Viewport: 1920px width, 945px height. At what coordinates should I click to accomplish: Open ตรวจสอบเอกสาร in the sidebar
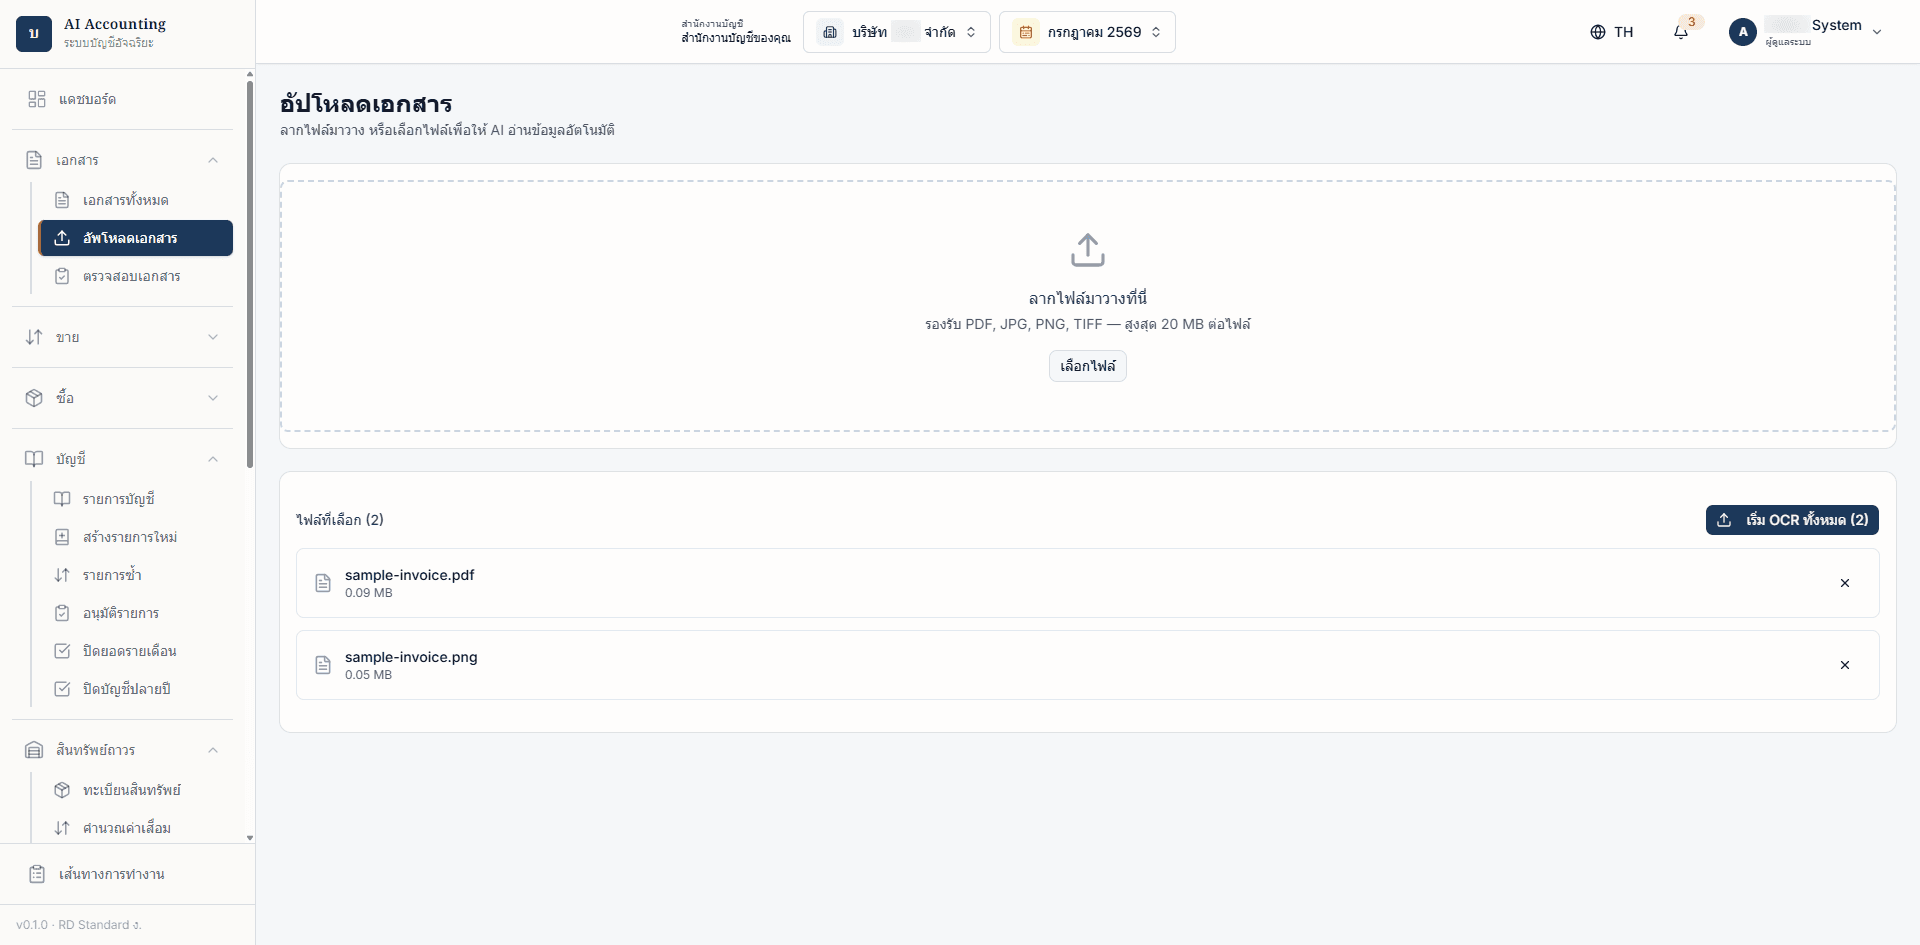click(x=135, y=276)
